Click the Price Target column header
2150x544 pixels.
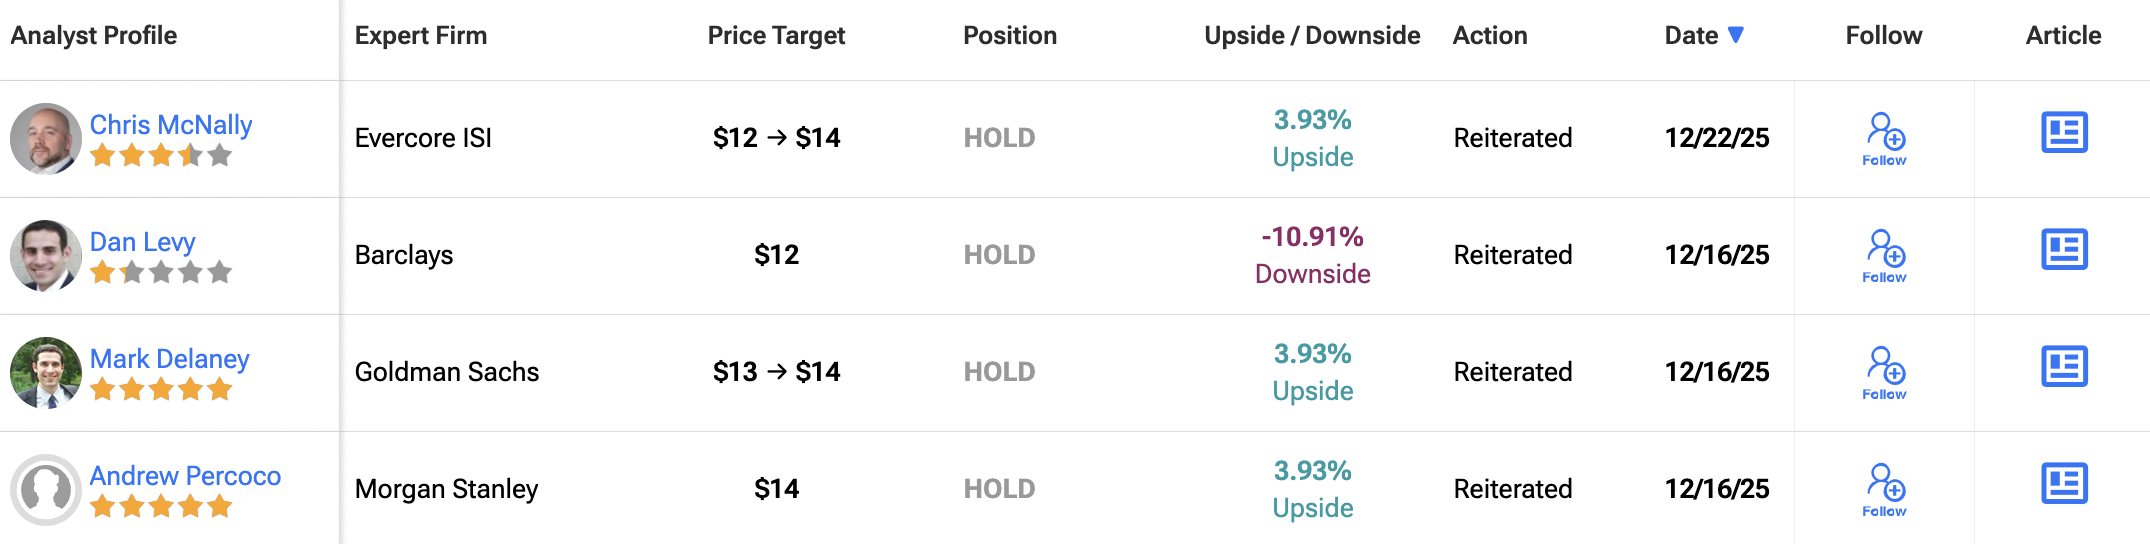[x=776, y=36]
